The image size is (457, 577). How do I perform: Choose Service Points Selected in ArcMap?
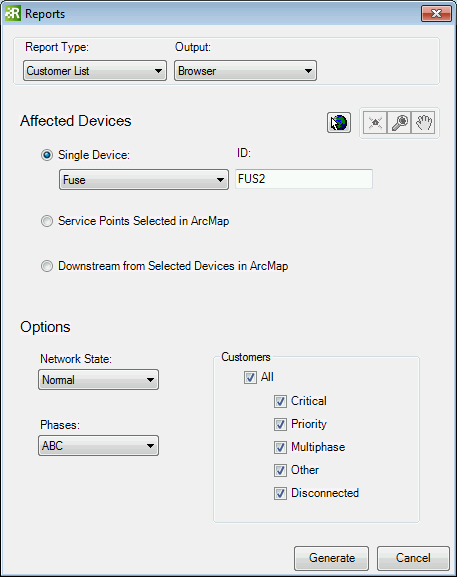tap(47, 221)
